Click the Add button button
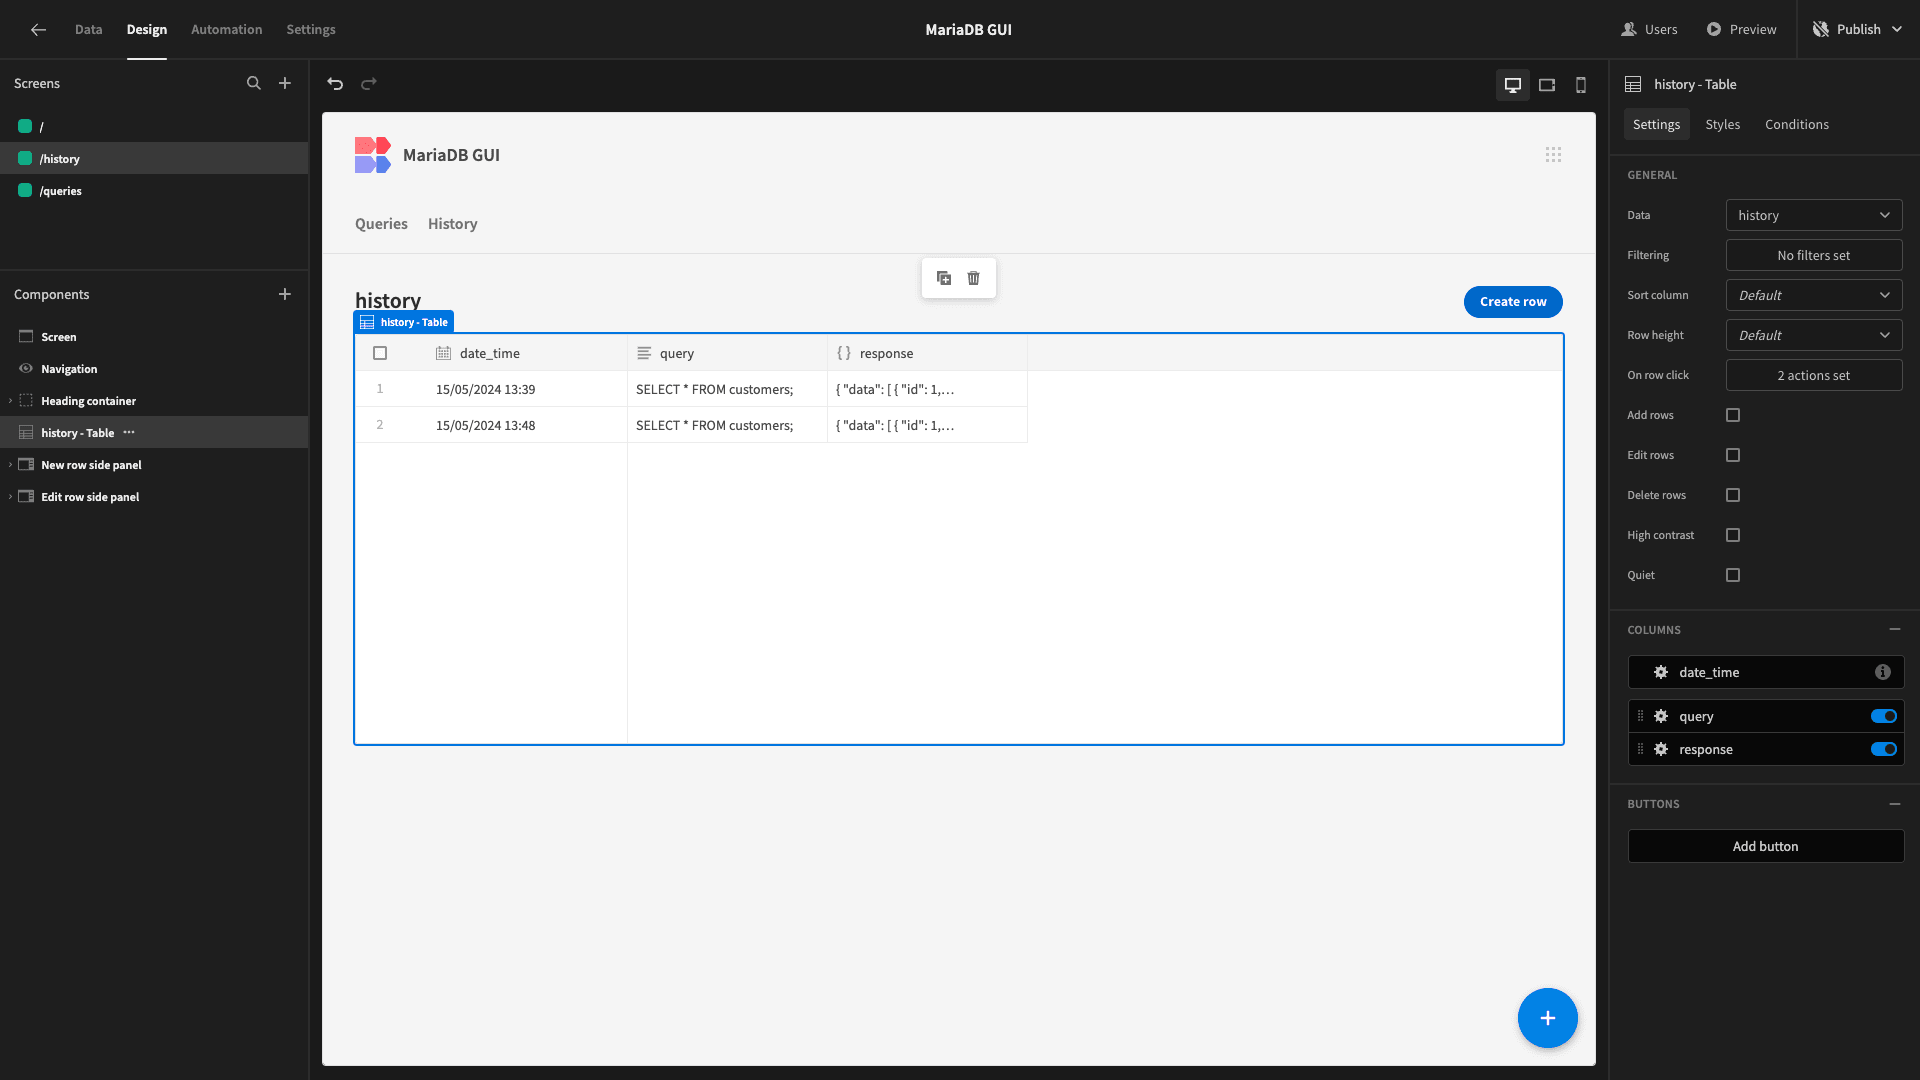 click(1766, 846)
